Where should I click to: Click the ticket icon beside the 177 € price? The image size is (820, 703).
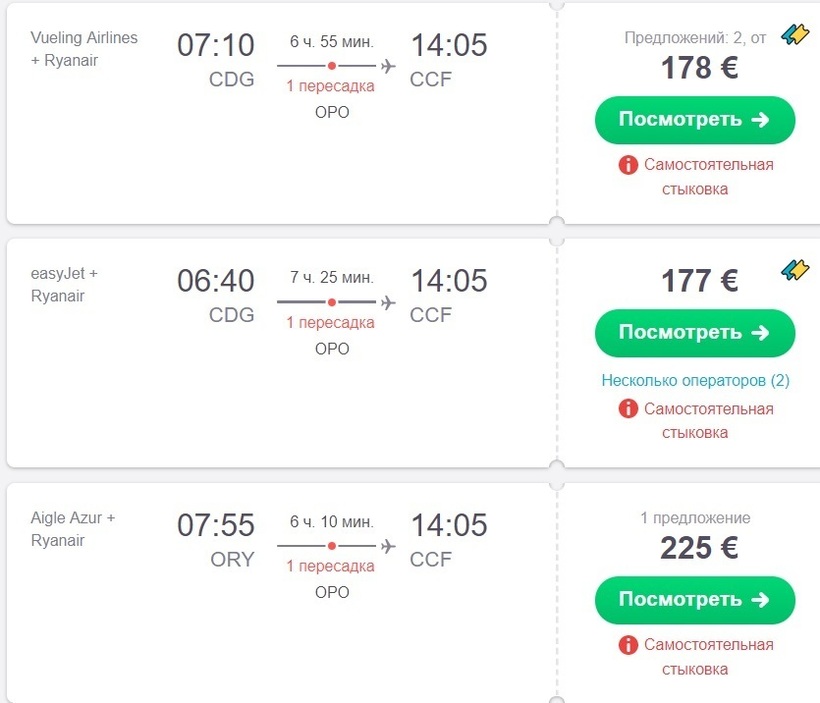(795, 270)
